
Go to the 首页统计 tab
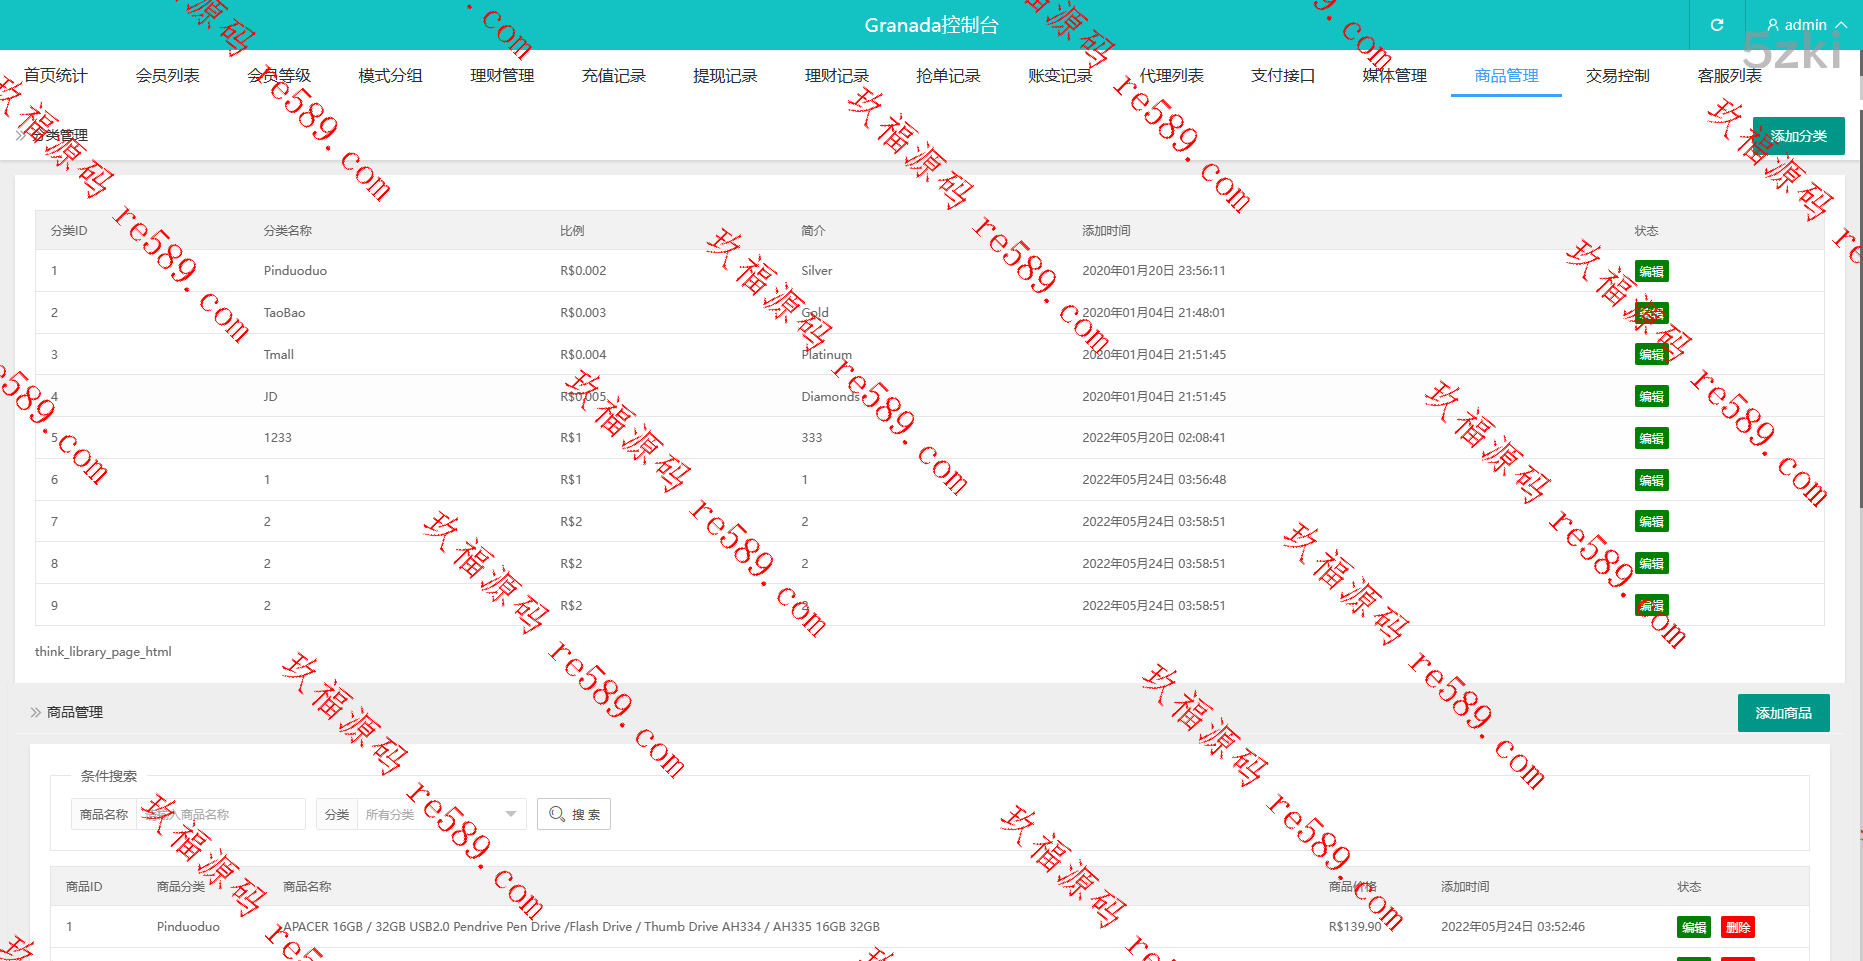[x=56, y=76]
